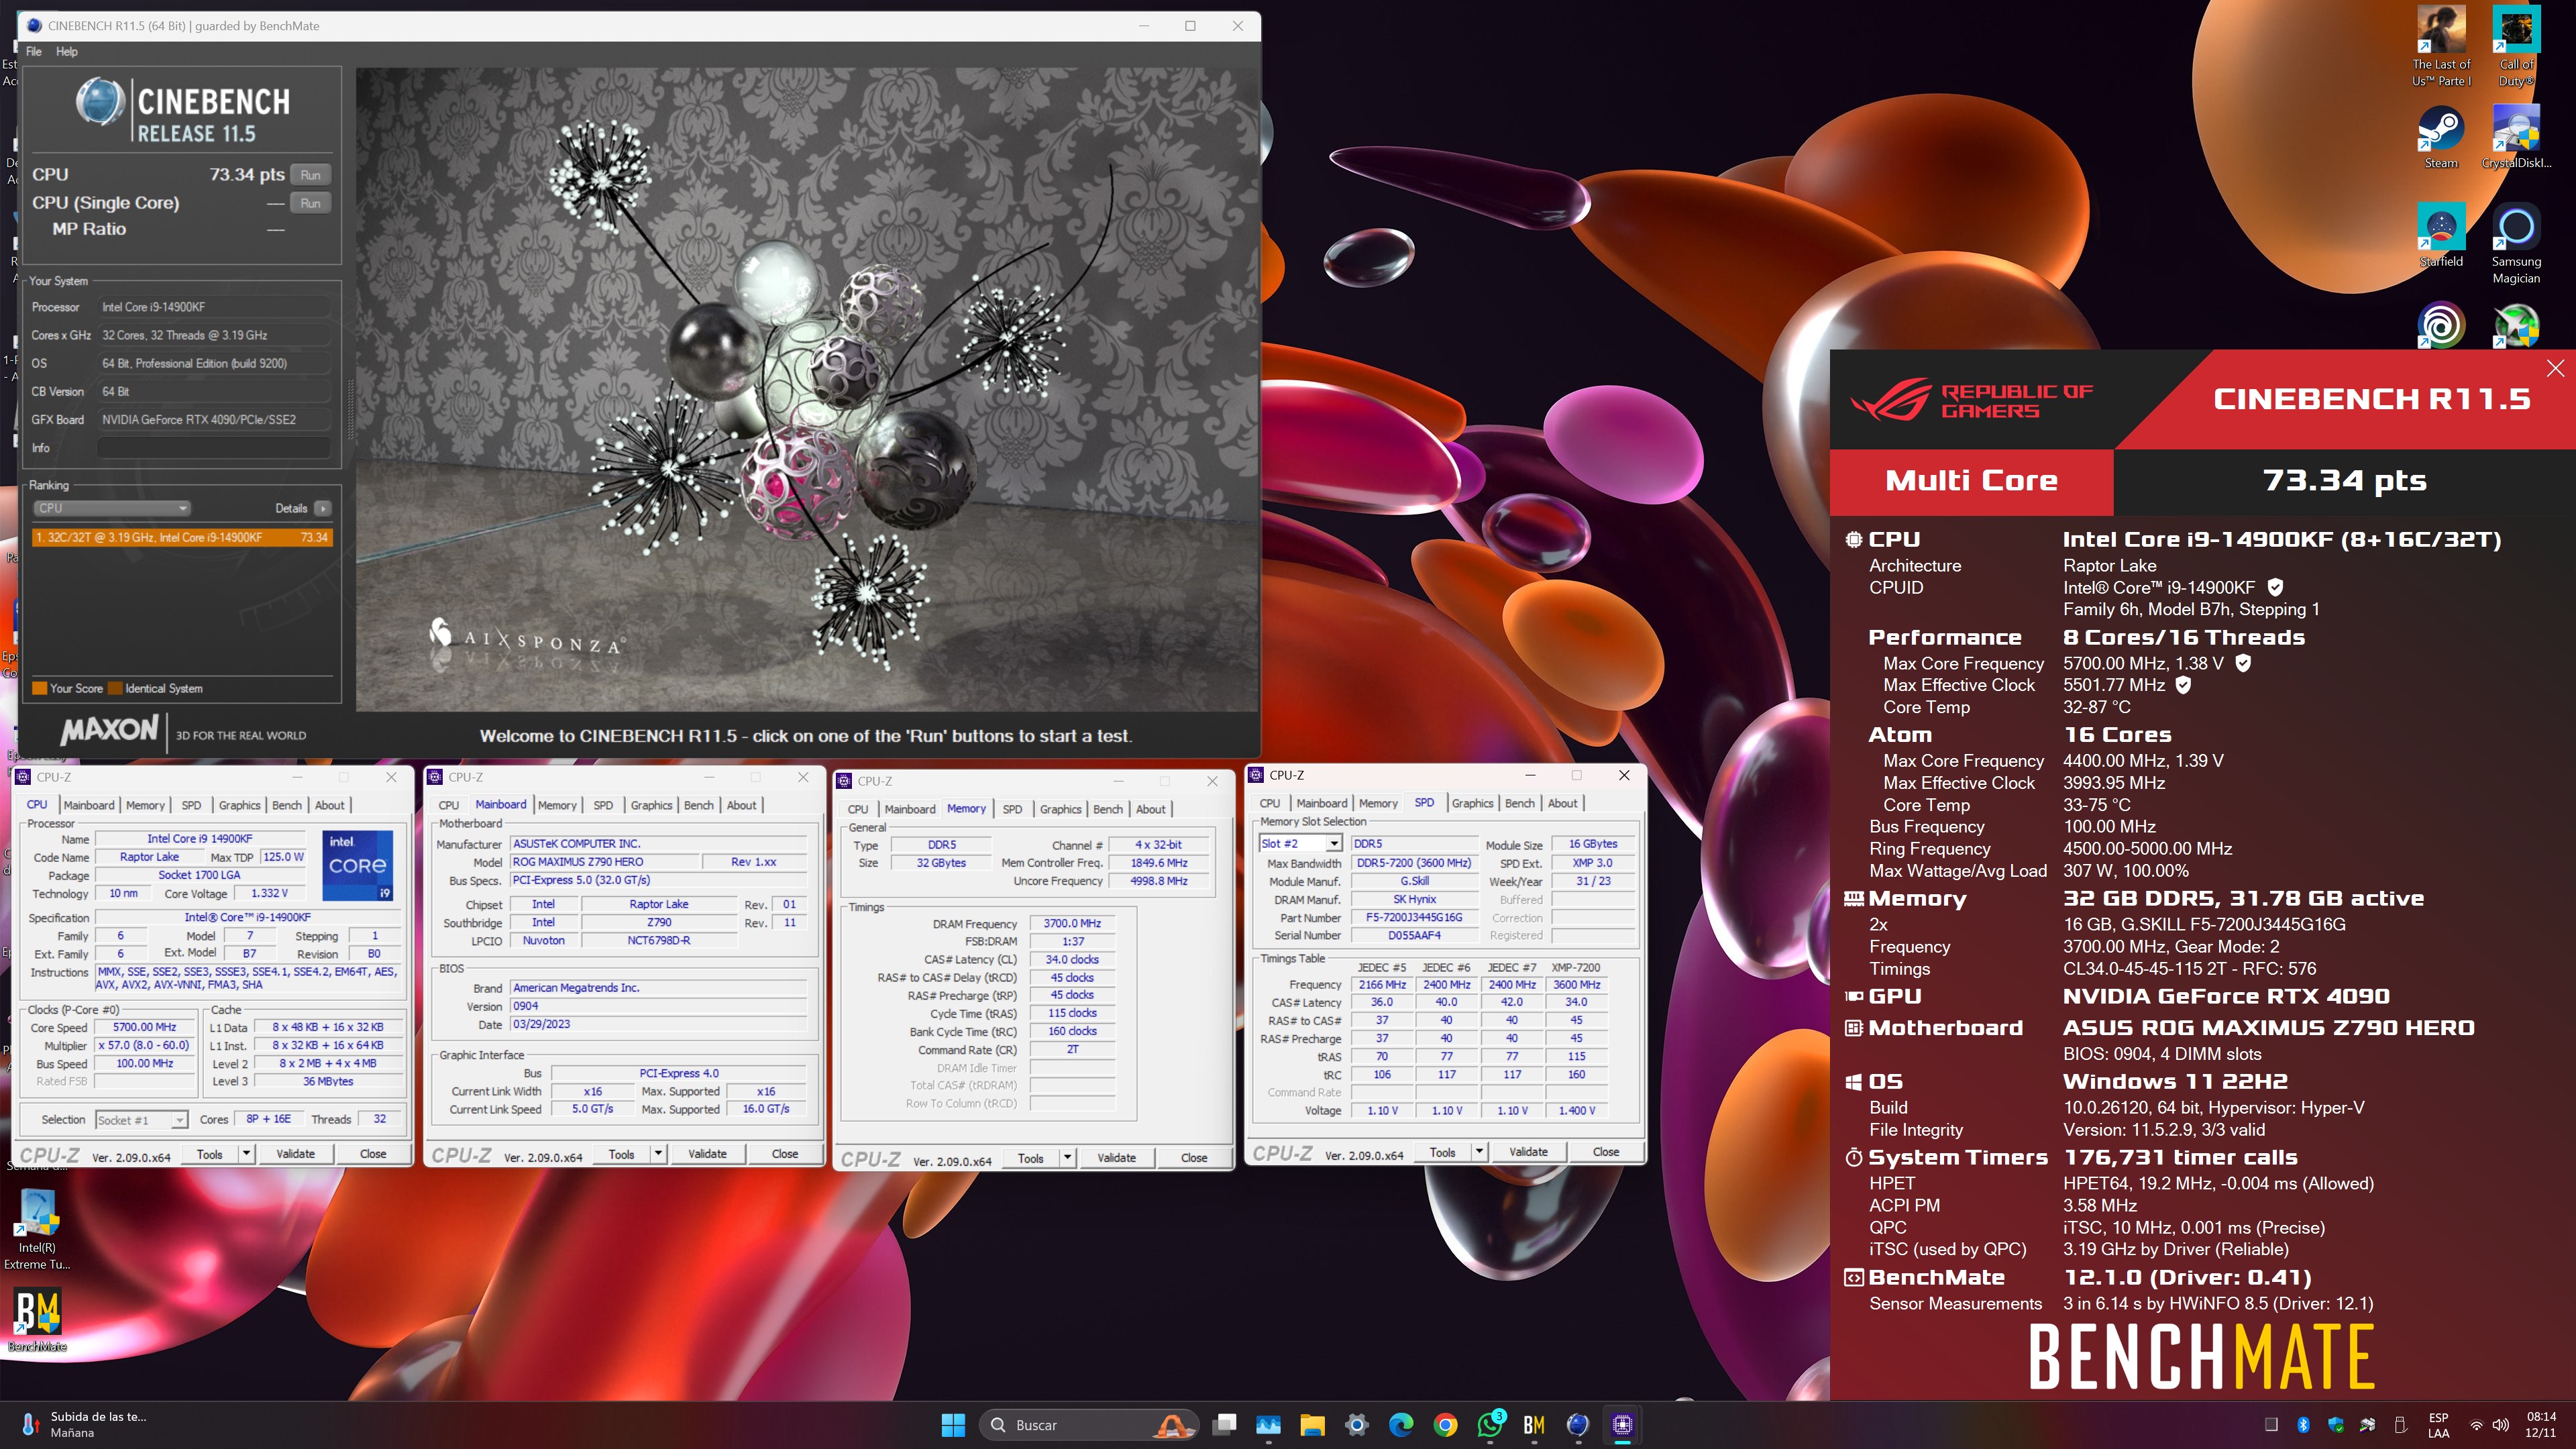This screenshot has width=2576, height=1449.
Task: Switch to BenchMate via its BM taskbar icon
Action: pyautogui.click(x=1534, y=1425)
